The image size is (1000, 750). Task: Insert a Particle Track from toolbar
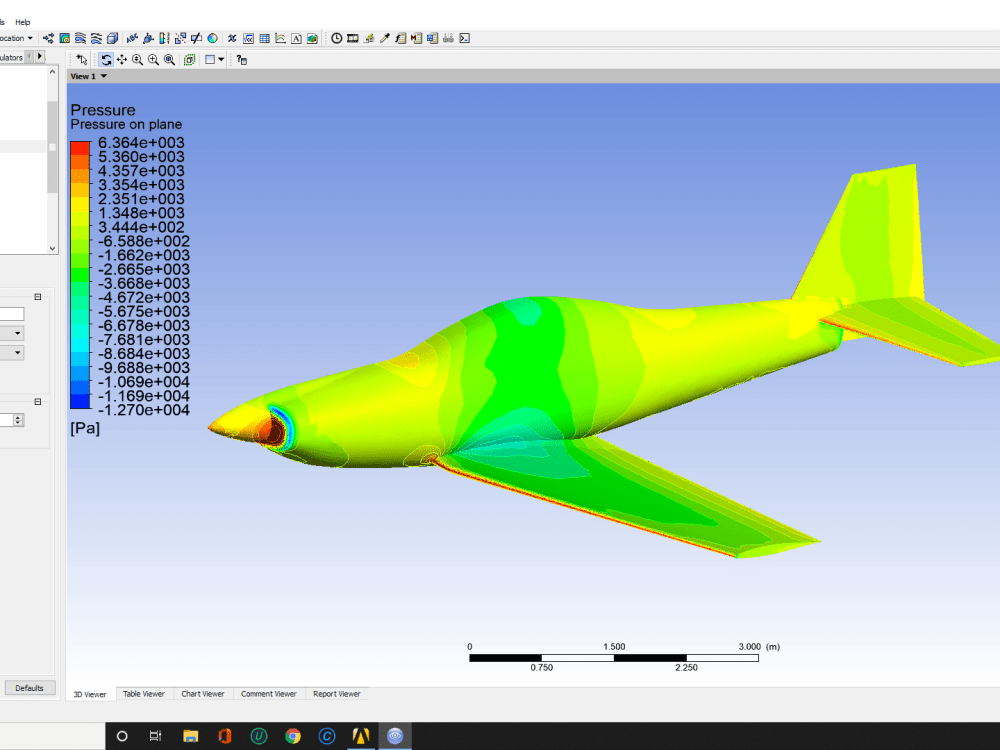click(96, 38)
